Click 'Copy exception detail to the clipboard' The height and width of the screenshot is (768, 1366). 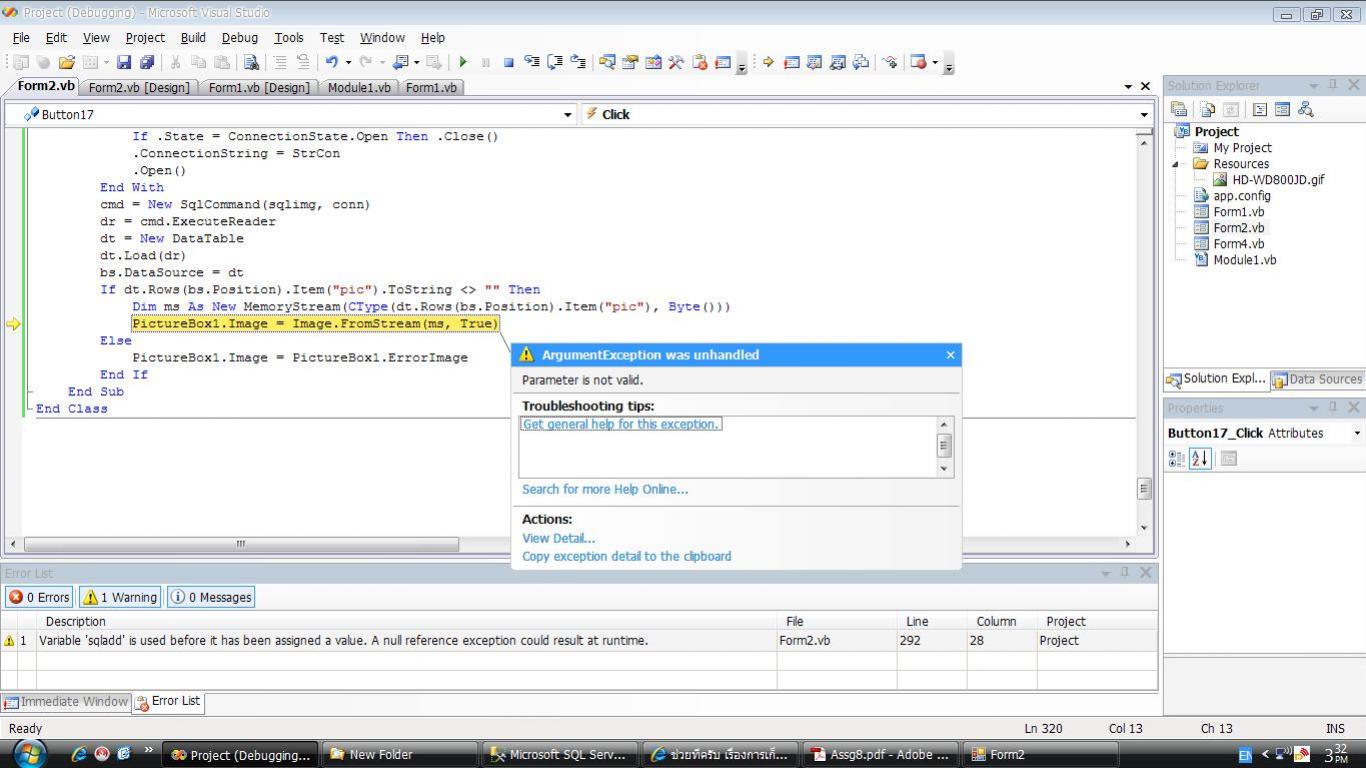pos(626,556)
